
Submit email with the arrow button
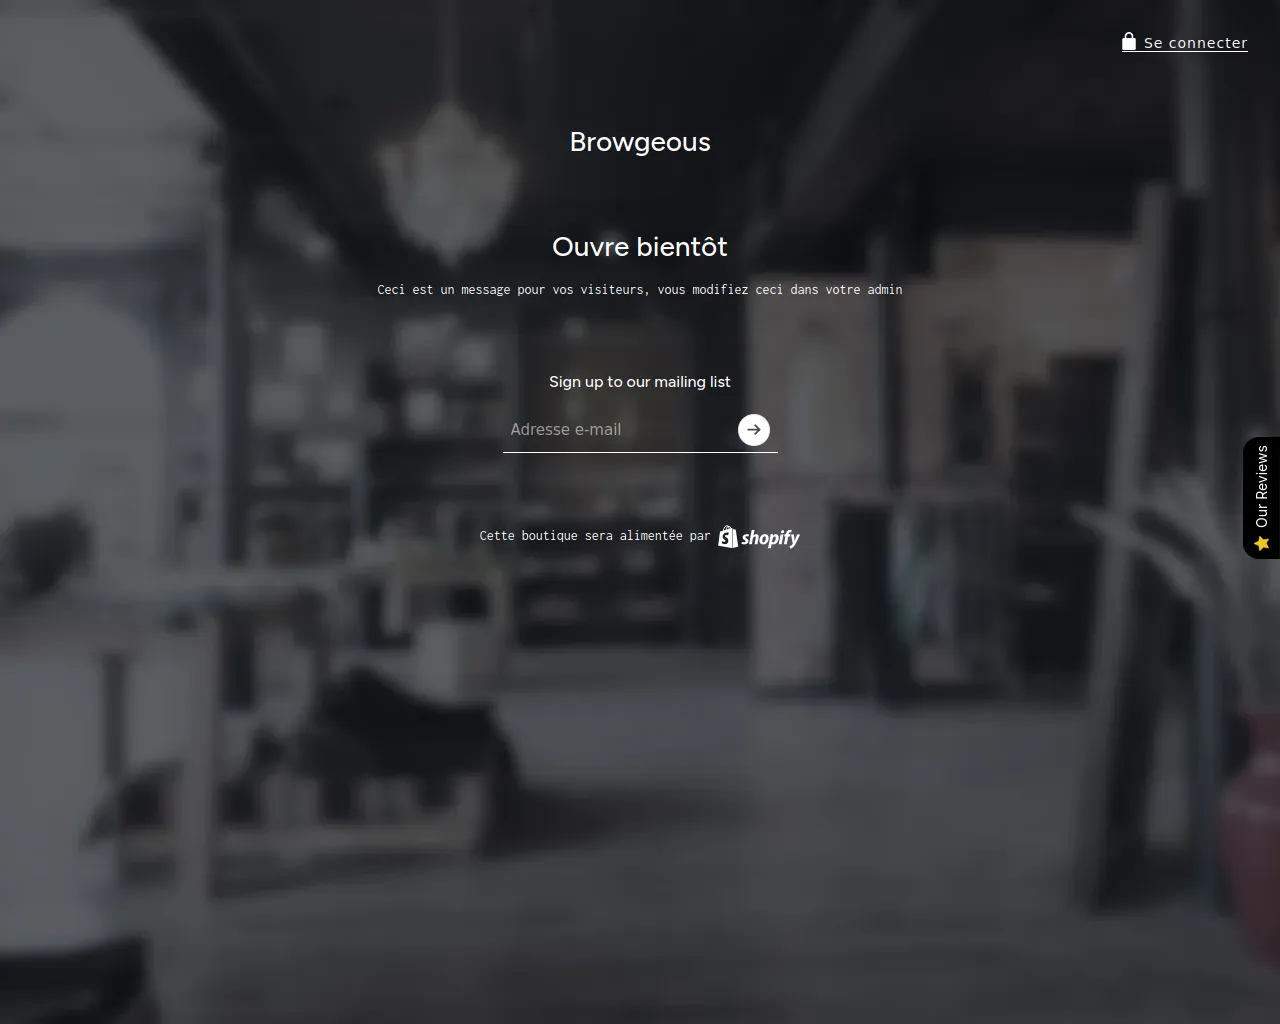coord(754,429)
